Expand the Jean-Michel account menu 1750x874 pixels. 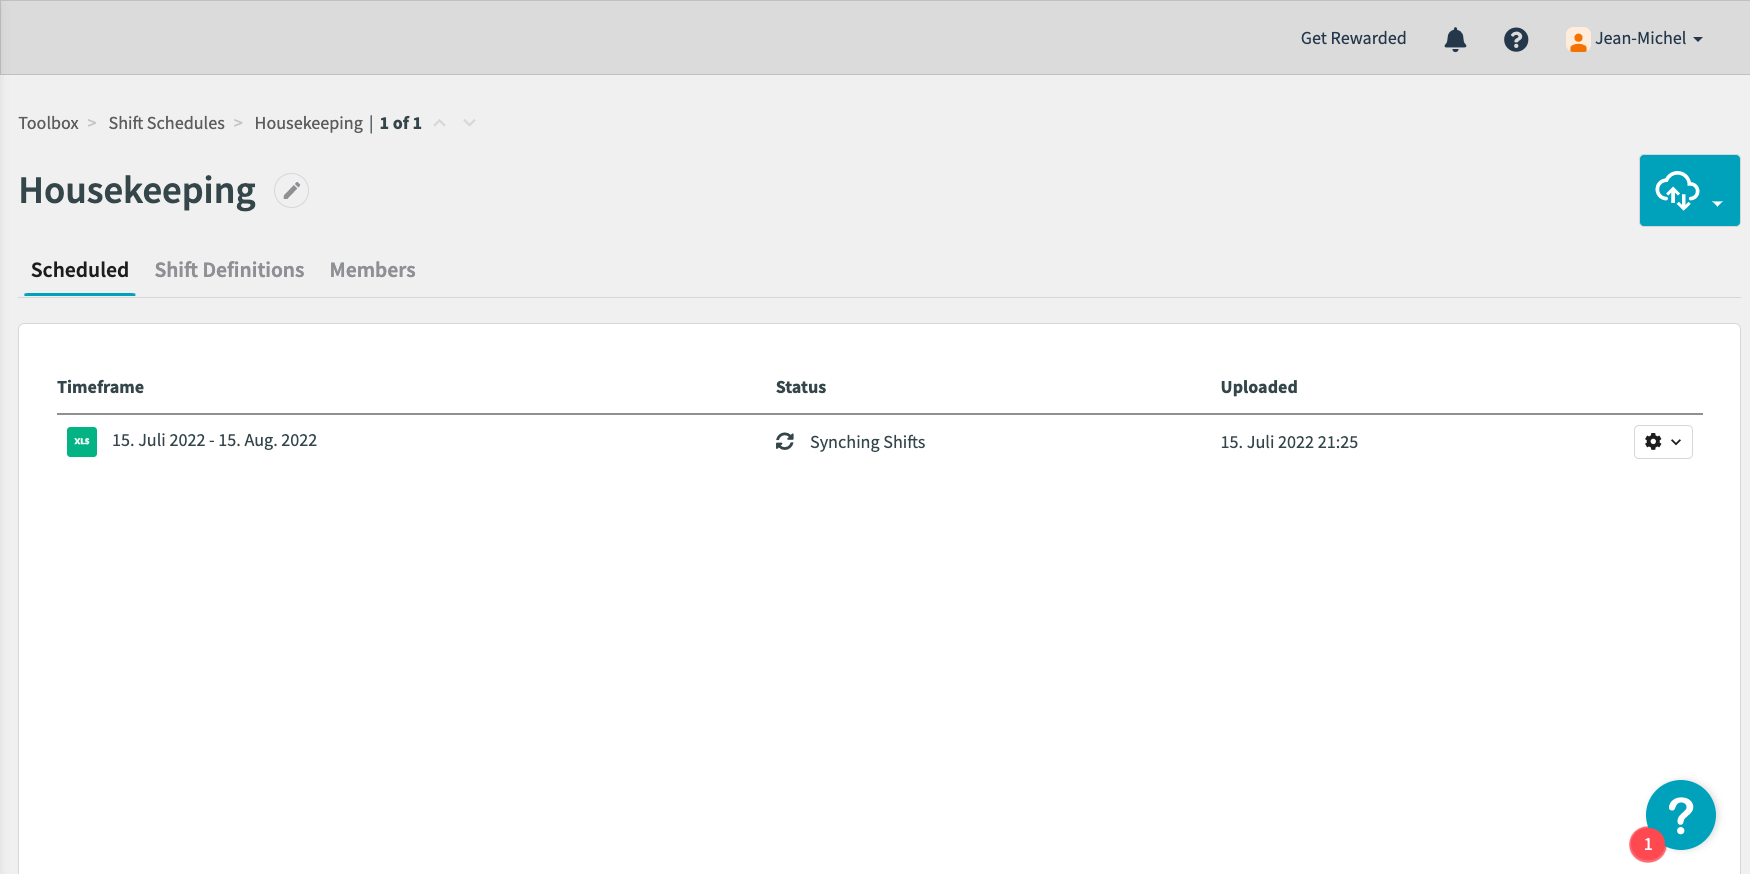(1648, 38)
